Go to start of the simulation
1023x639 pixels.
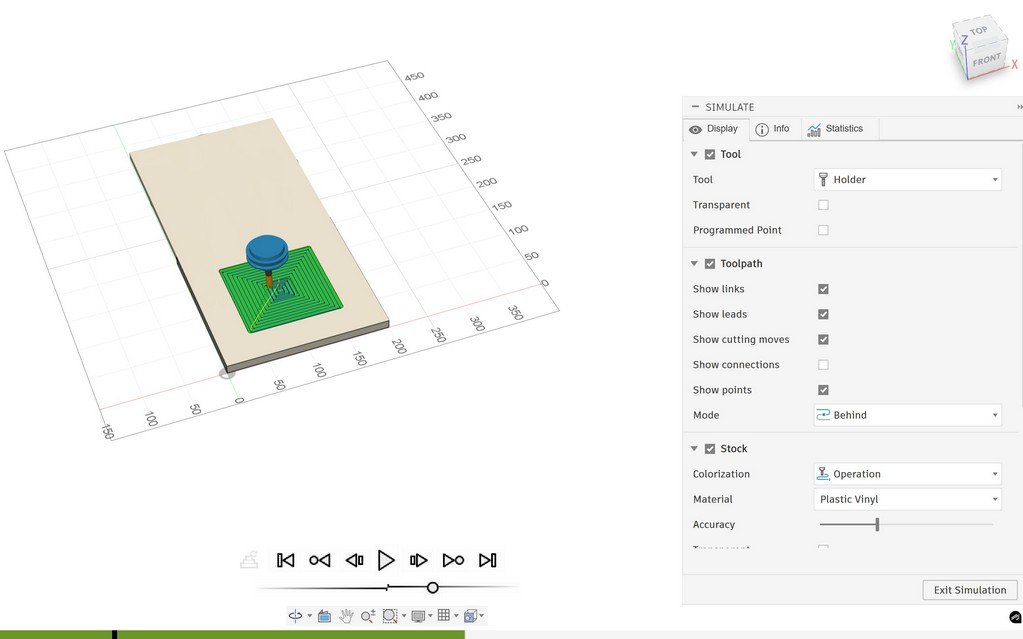[x=285, y=560]
